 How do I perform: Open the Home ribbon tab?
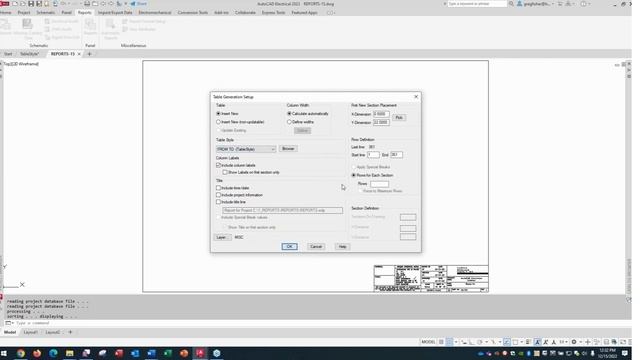6,13
